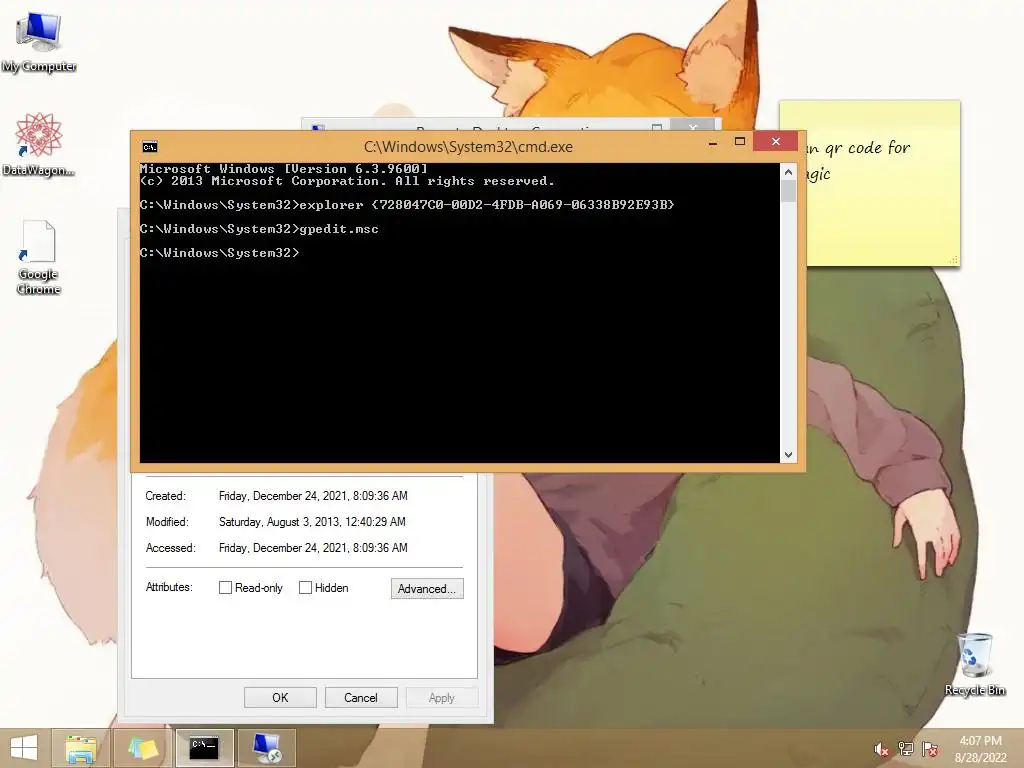Click the cmd scrollbar up arrow

[x=788, y=172]
